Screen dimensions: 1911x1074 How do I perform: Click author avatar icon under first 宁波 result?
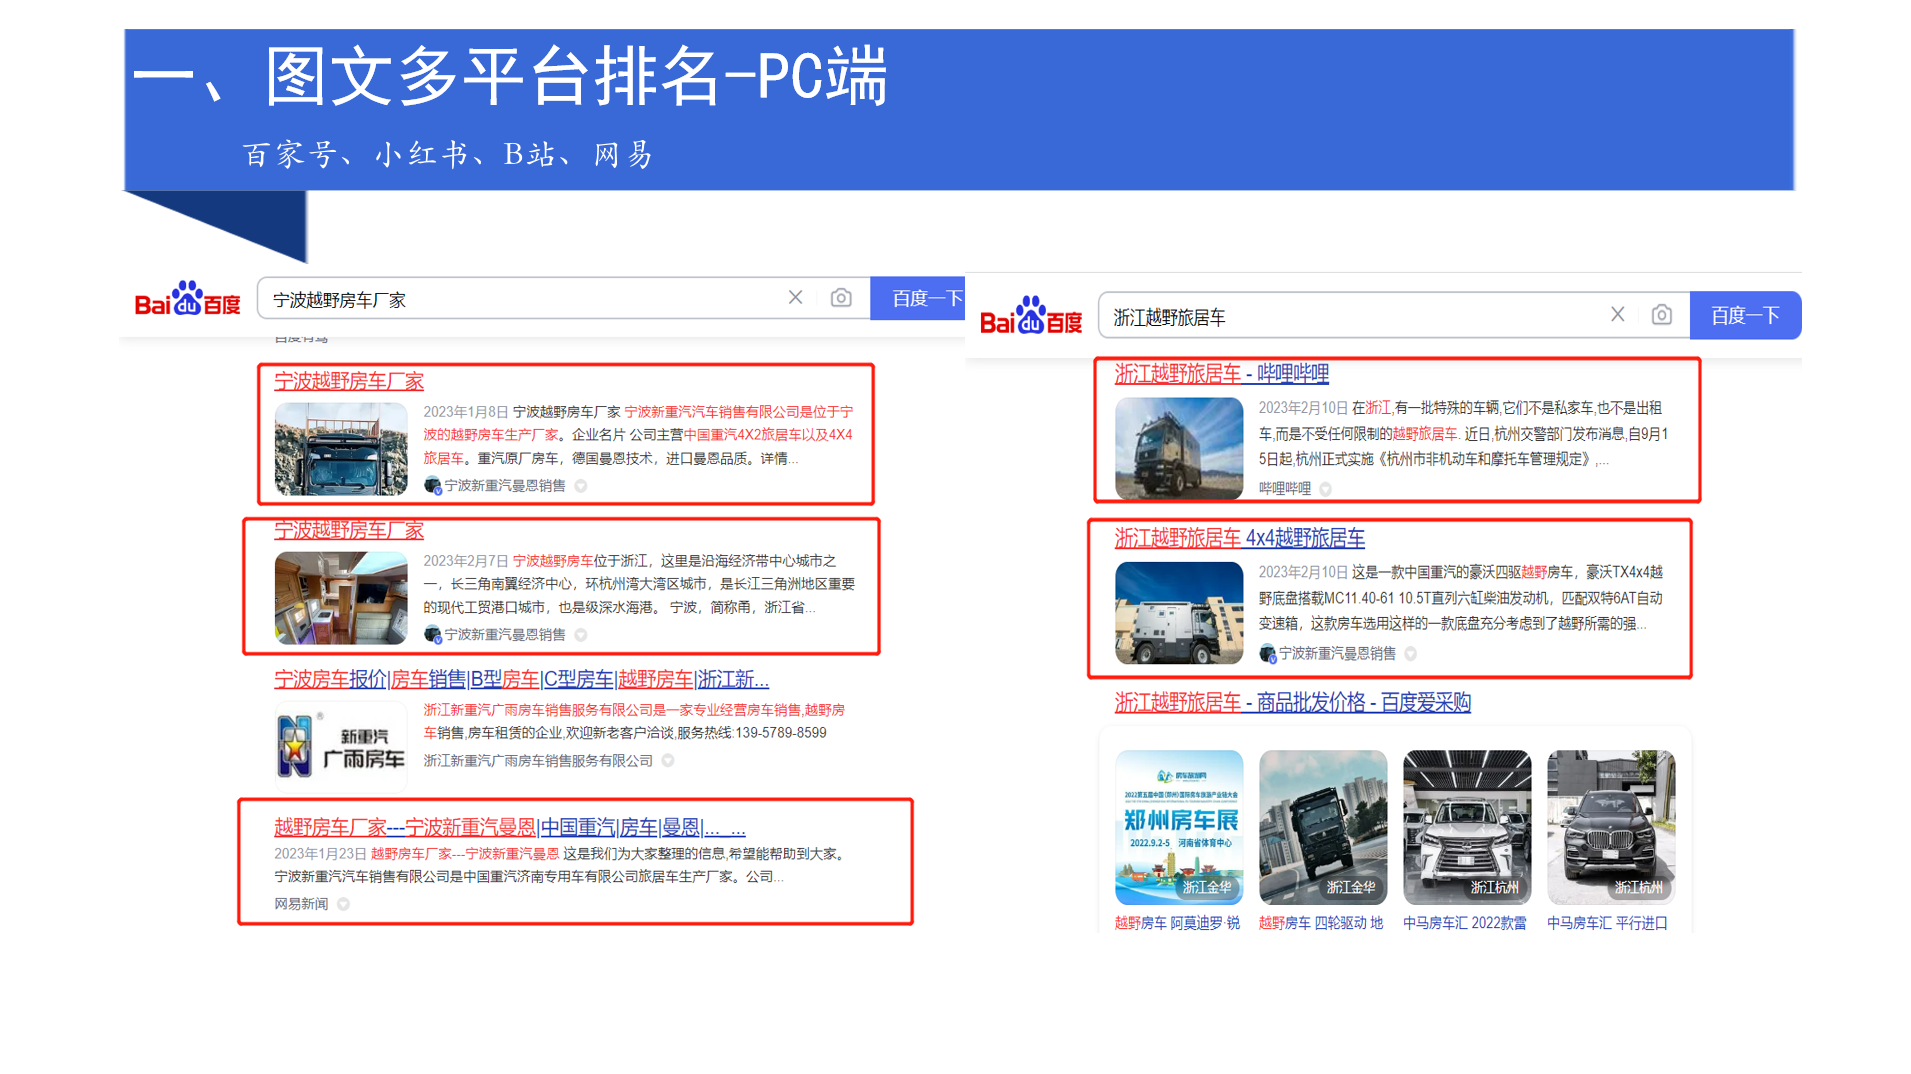coord(432,485)
